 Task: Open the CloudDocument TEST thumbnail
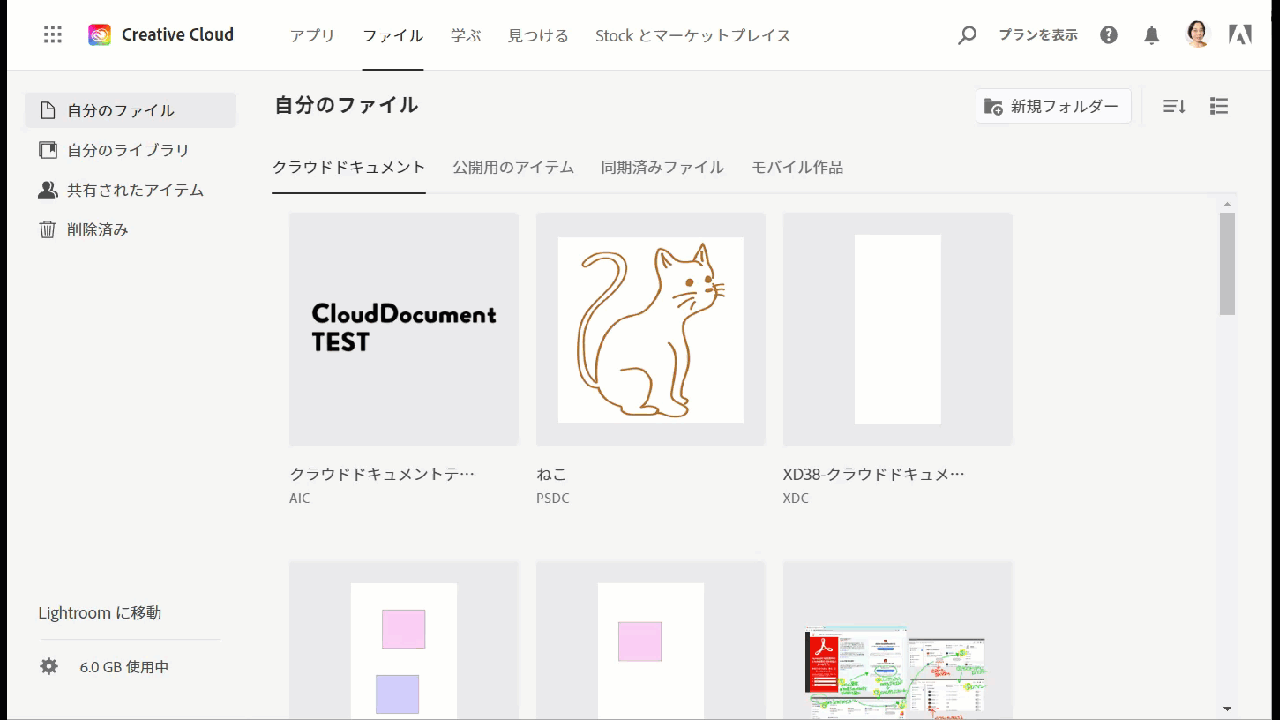tap(404, 329)
